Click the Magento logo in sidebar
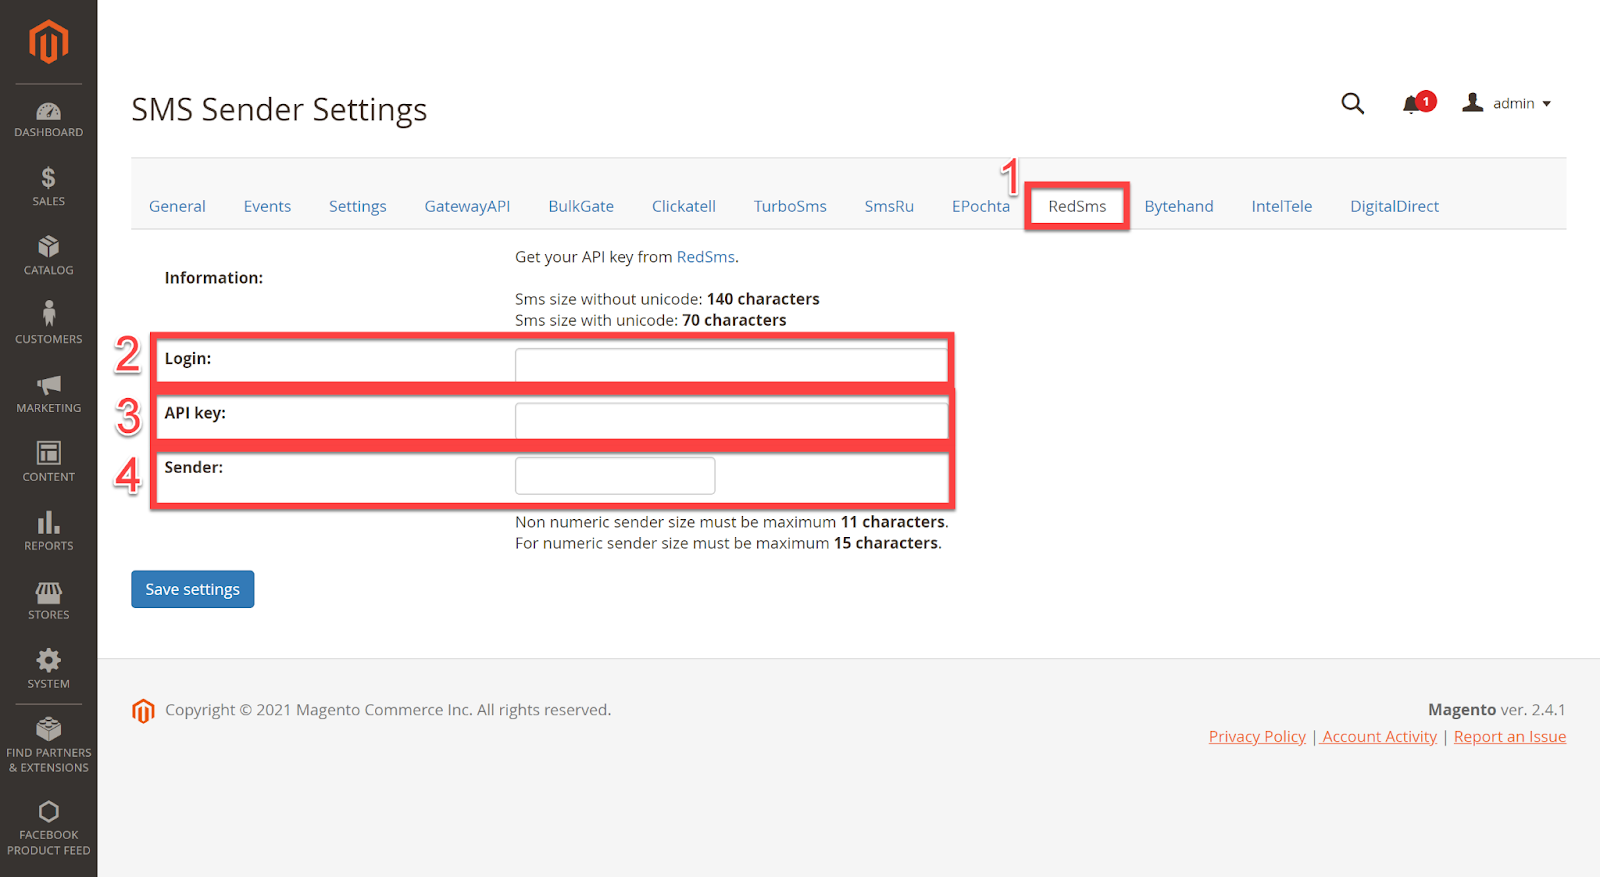 pyautogui.click(x=48, y=42)
